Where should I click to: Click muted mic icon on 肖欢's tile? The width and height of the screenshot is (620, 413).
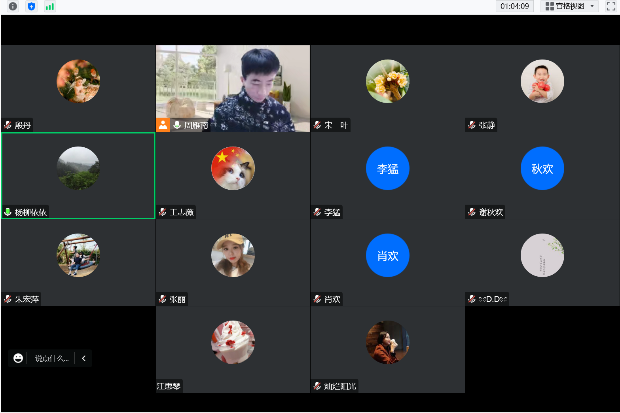click(x=317, y=299)
